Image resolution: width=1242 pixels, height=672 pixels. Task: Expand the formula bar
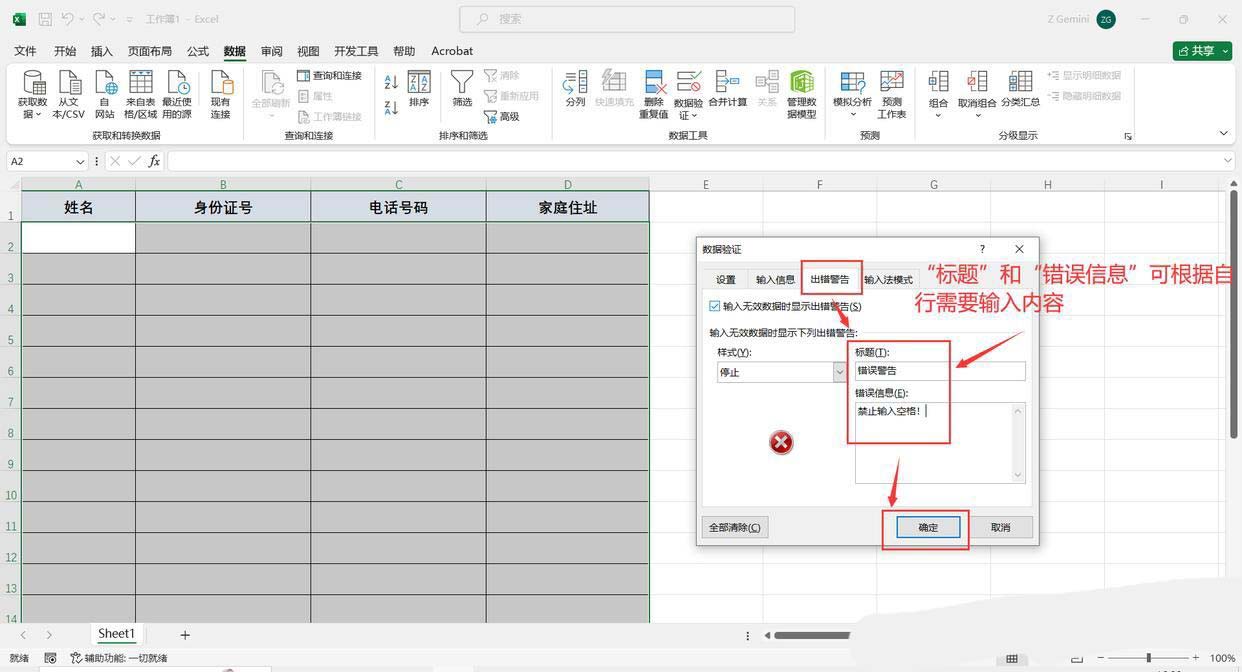pyautogui.click(x=1229, y=161)
